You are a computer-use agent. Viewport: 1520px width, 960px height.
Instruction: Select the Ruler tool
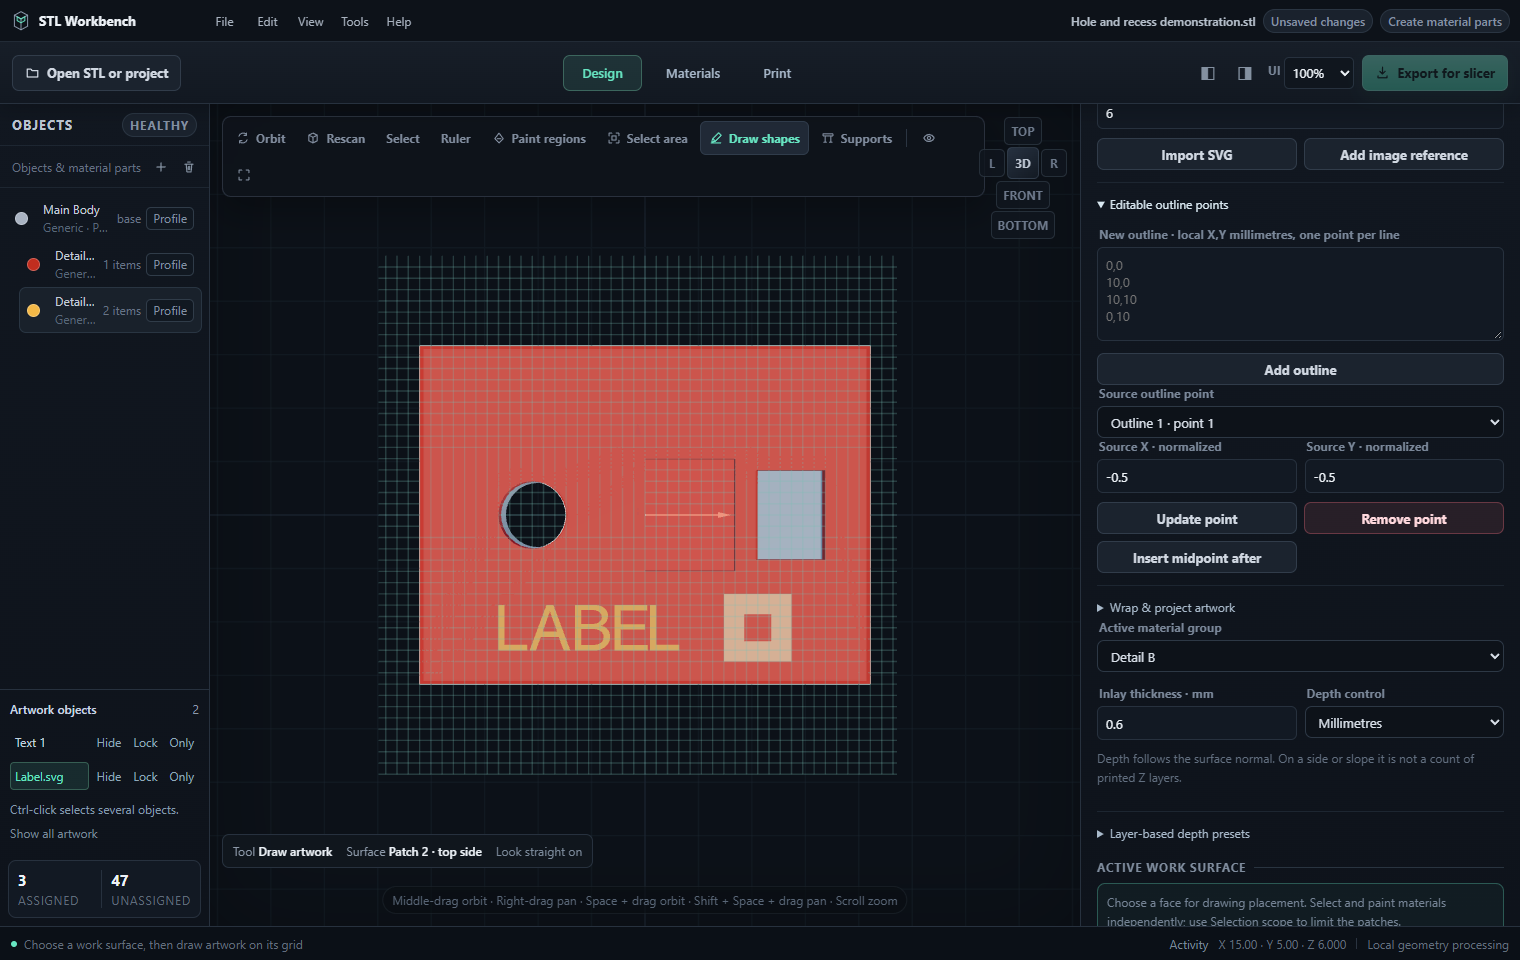click(455, 139)
